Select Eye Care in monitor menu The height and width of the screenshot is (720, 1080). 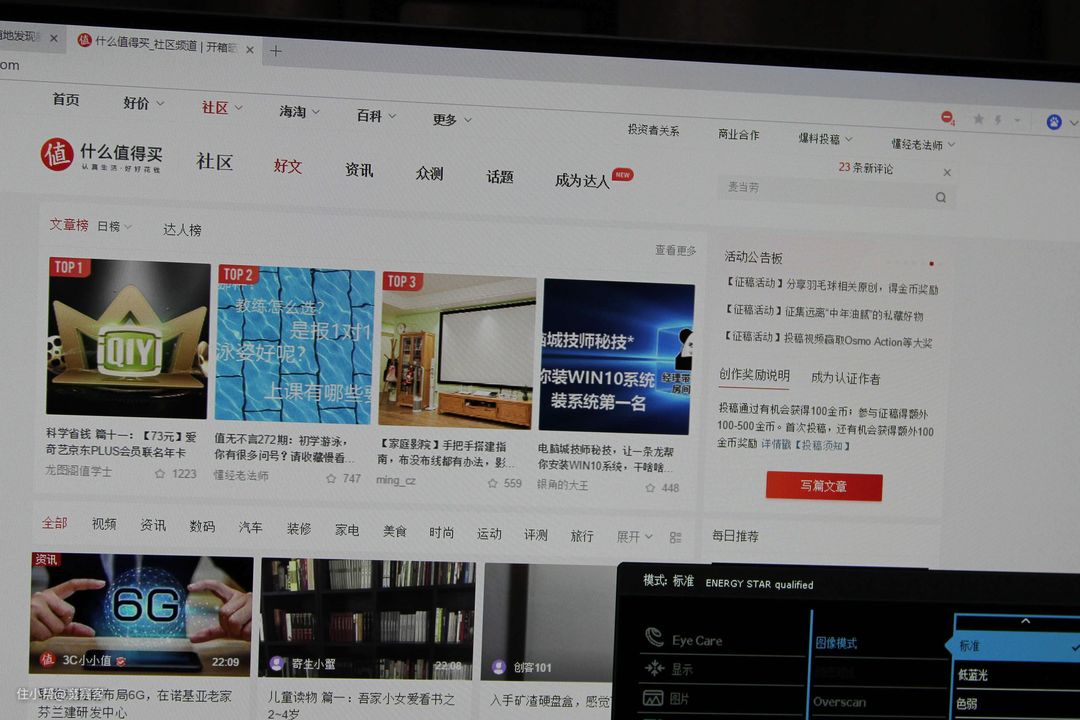click(x=696, y=640)
